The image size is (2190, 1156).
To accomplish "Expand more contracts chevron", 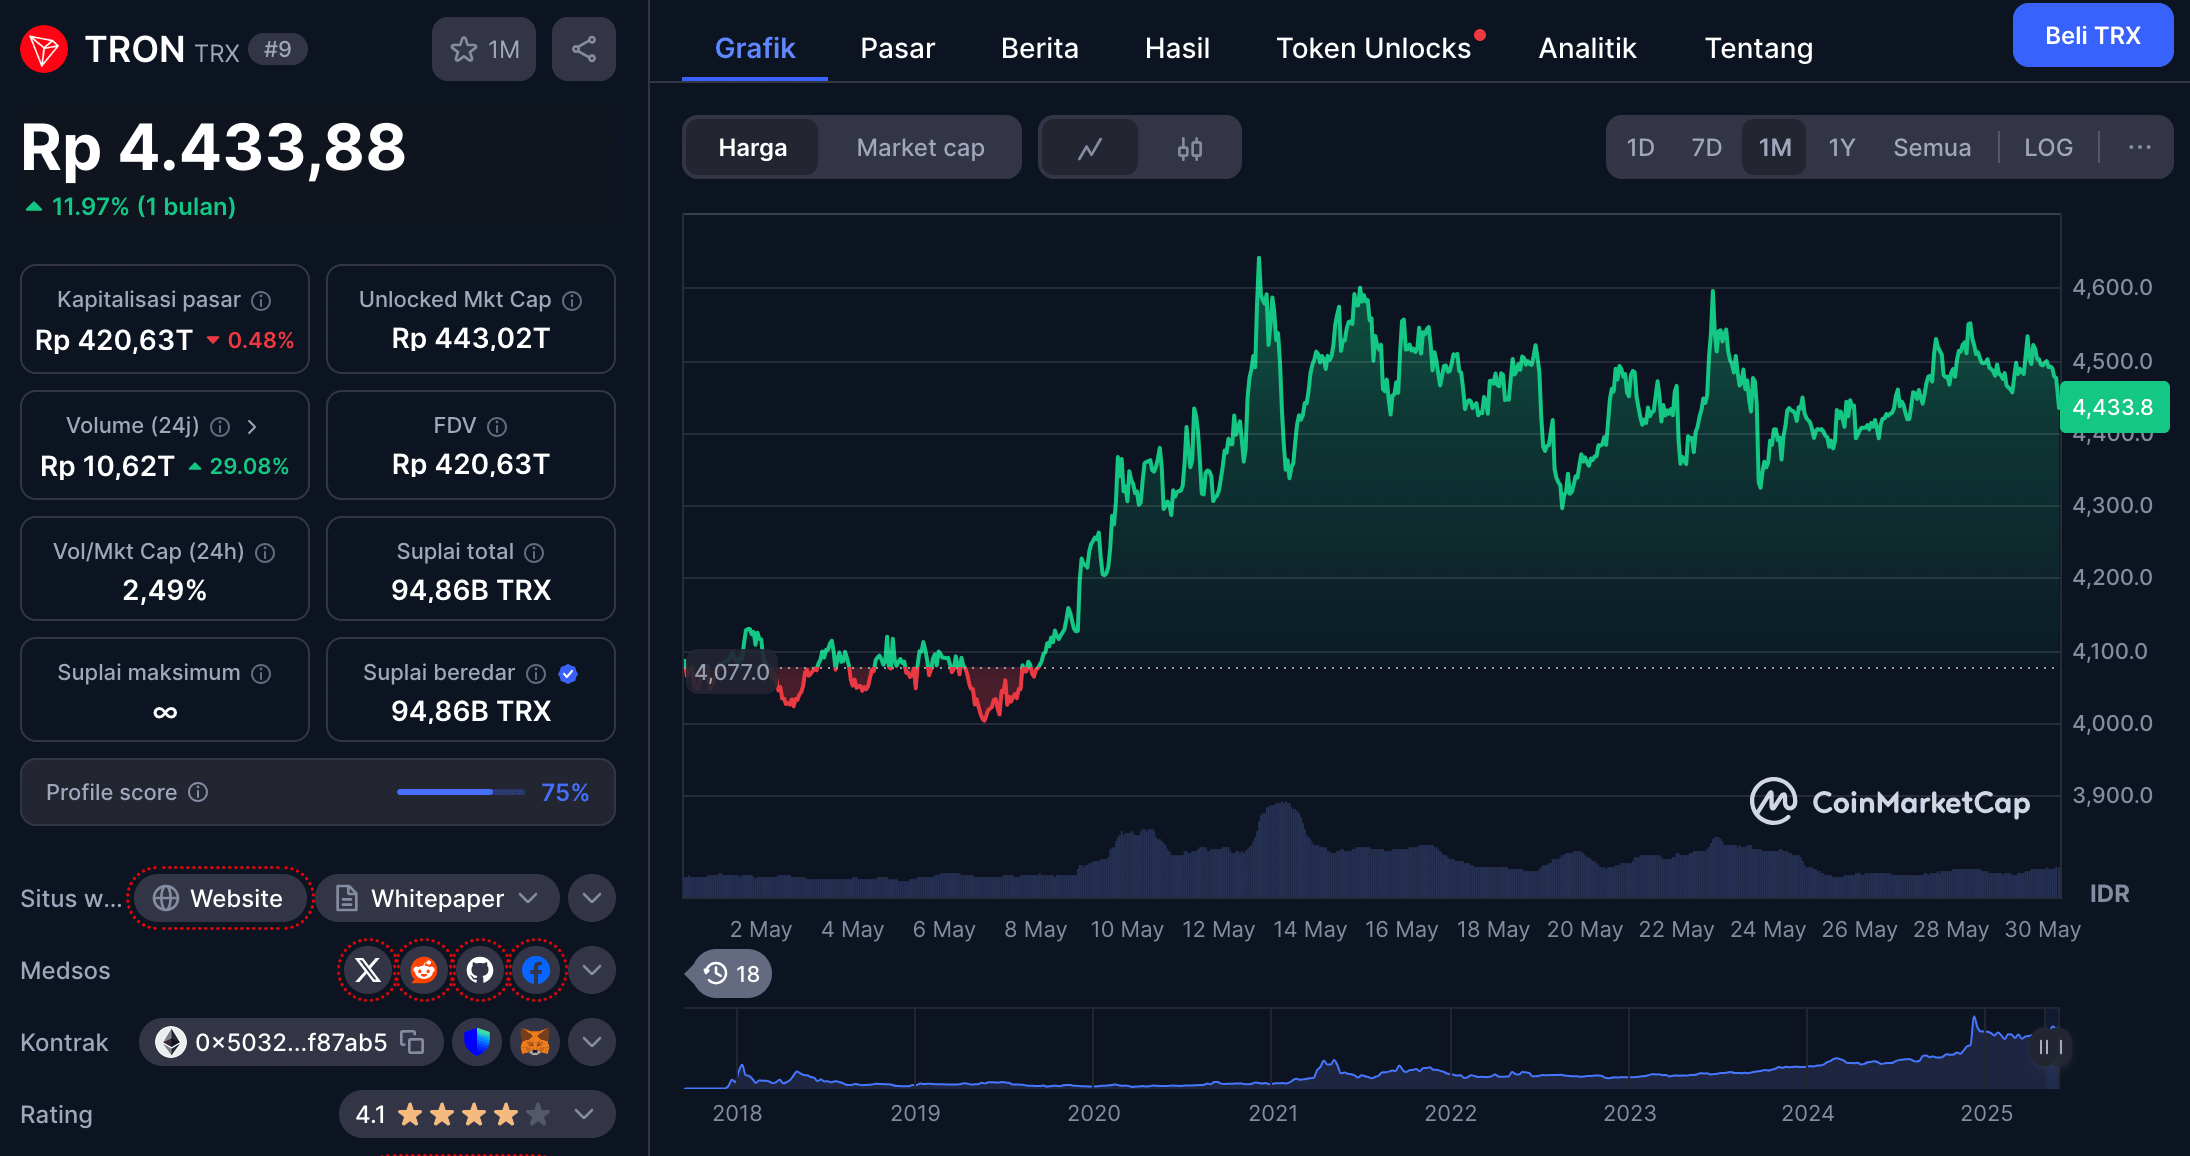I will tap(592, 1042).
